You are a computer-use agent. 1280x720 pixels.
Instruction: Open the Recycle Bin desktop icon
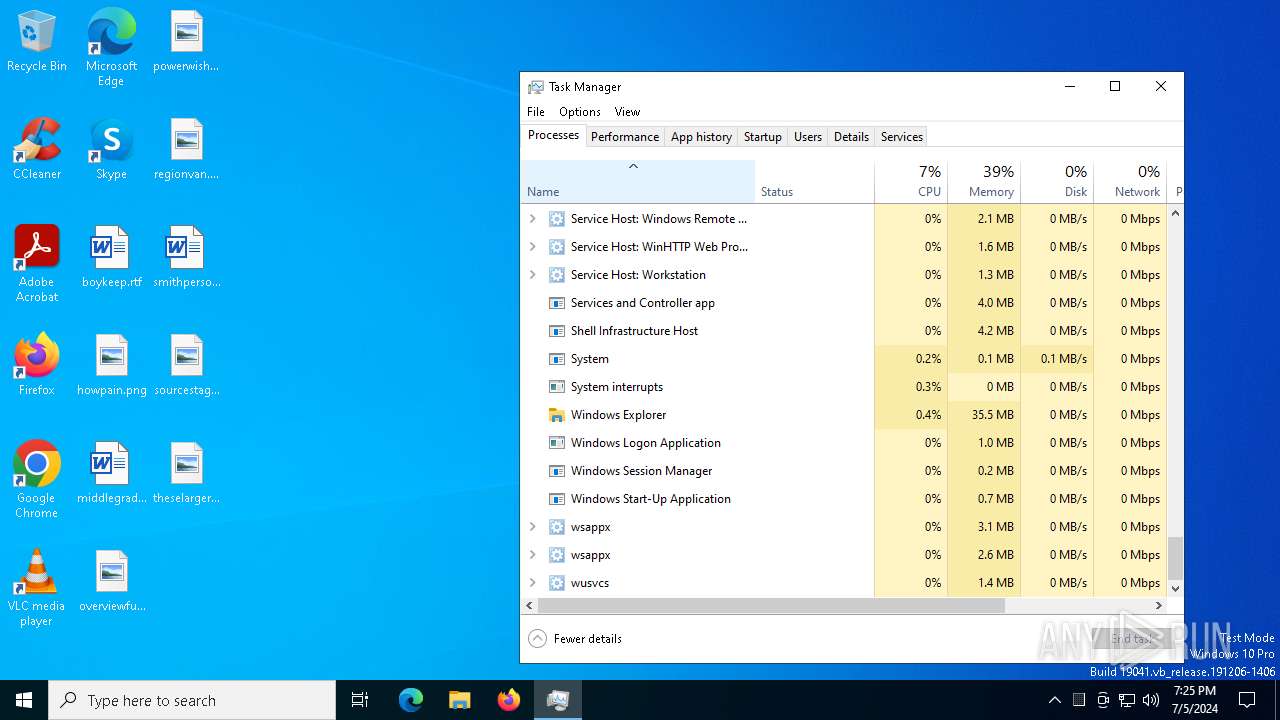tap(37, 42)
